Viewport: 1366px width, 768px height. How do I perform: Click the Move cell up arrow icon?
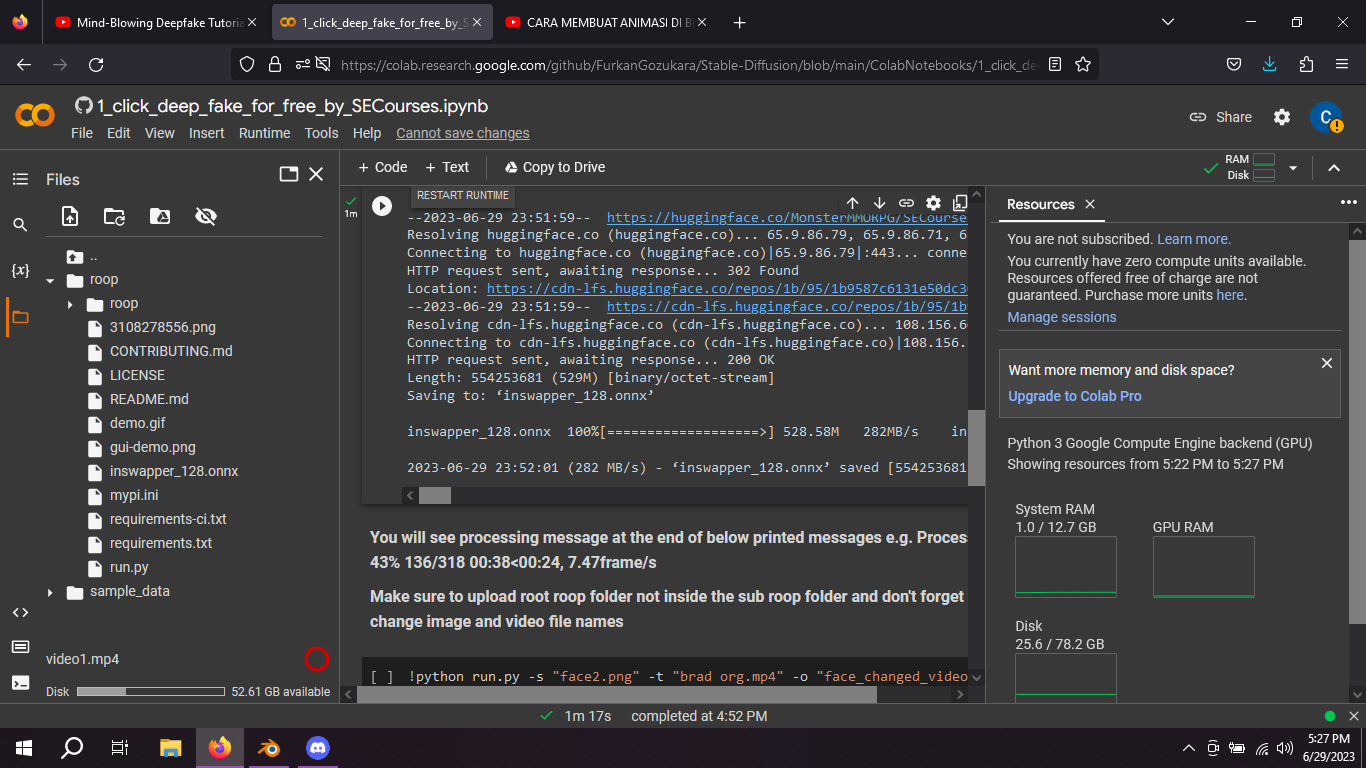(853, 203)
